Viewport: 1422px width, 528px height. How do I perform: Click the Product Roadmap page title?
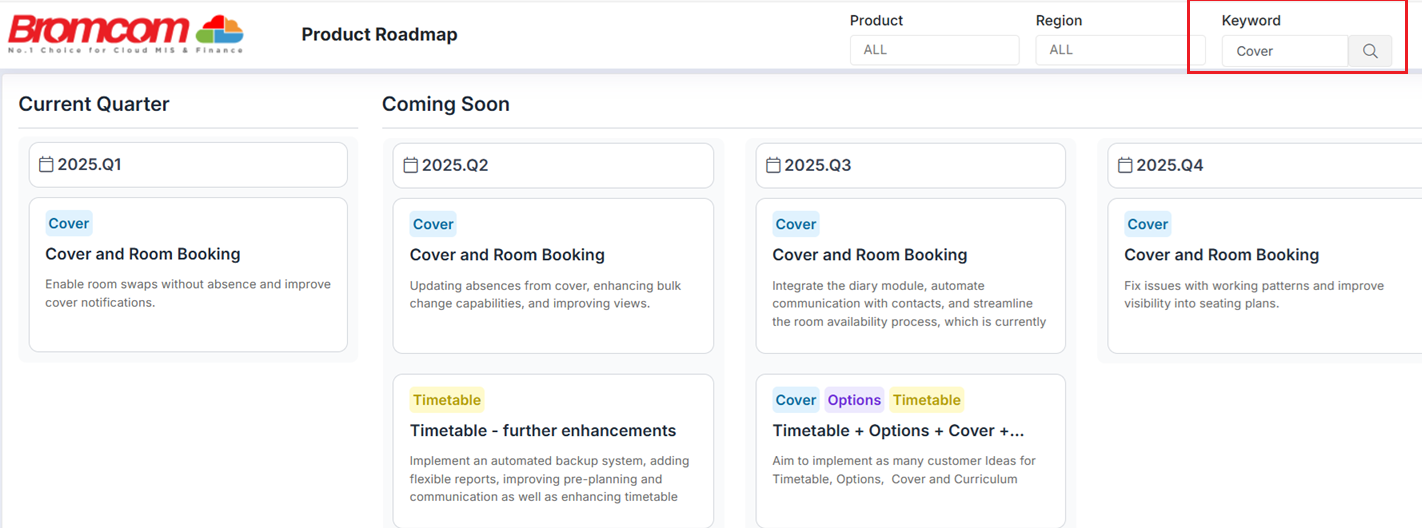[379, 35]
